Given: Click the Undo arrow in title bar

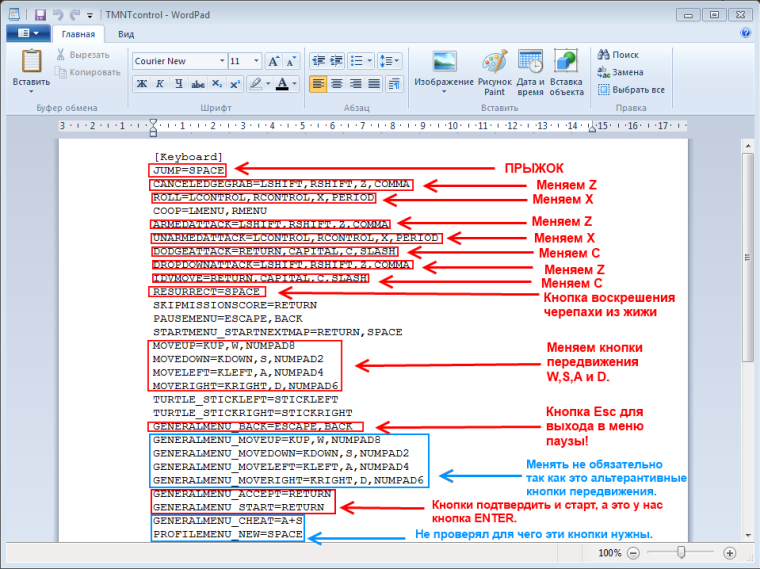Looking at the screenshot, I should coord(58,15).
